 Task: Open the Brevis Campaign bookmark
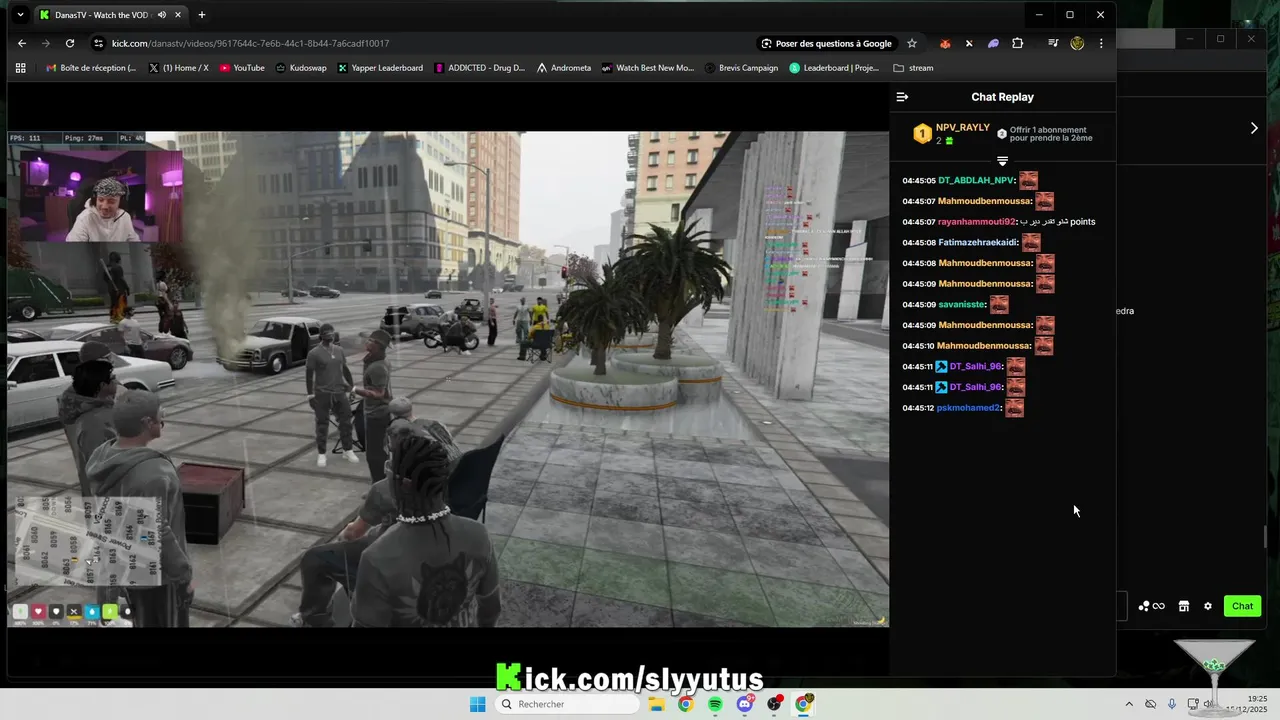(741, 68)
